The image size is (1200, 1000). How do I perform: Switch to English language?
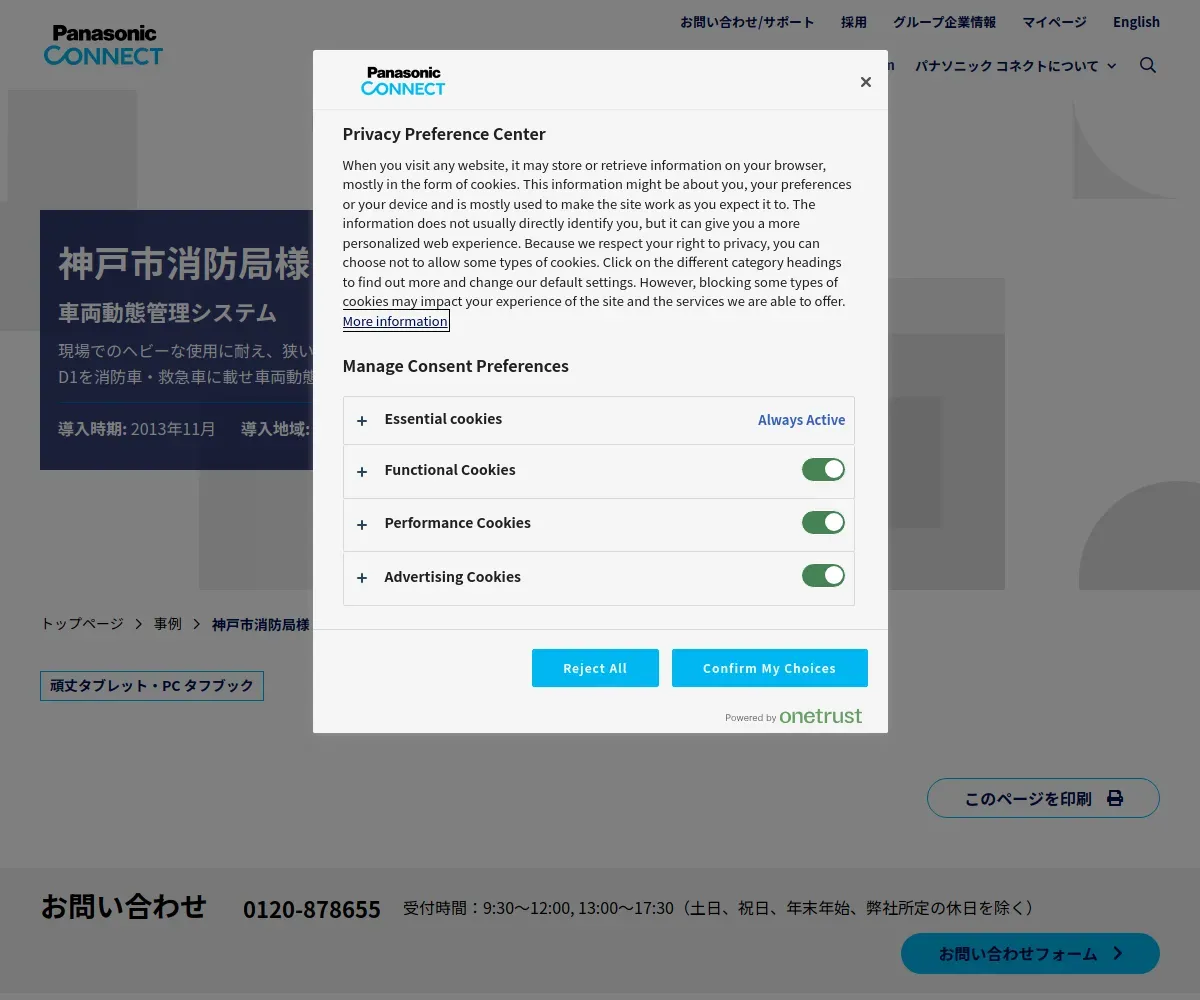click(1136, 22)
